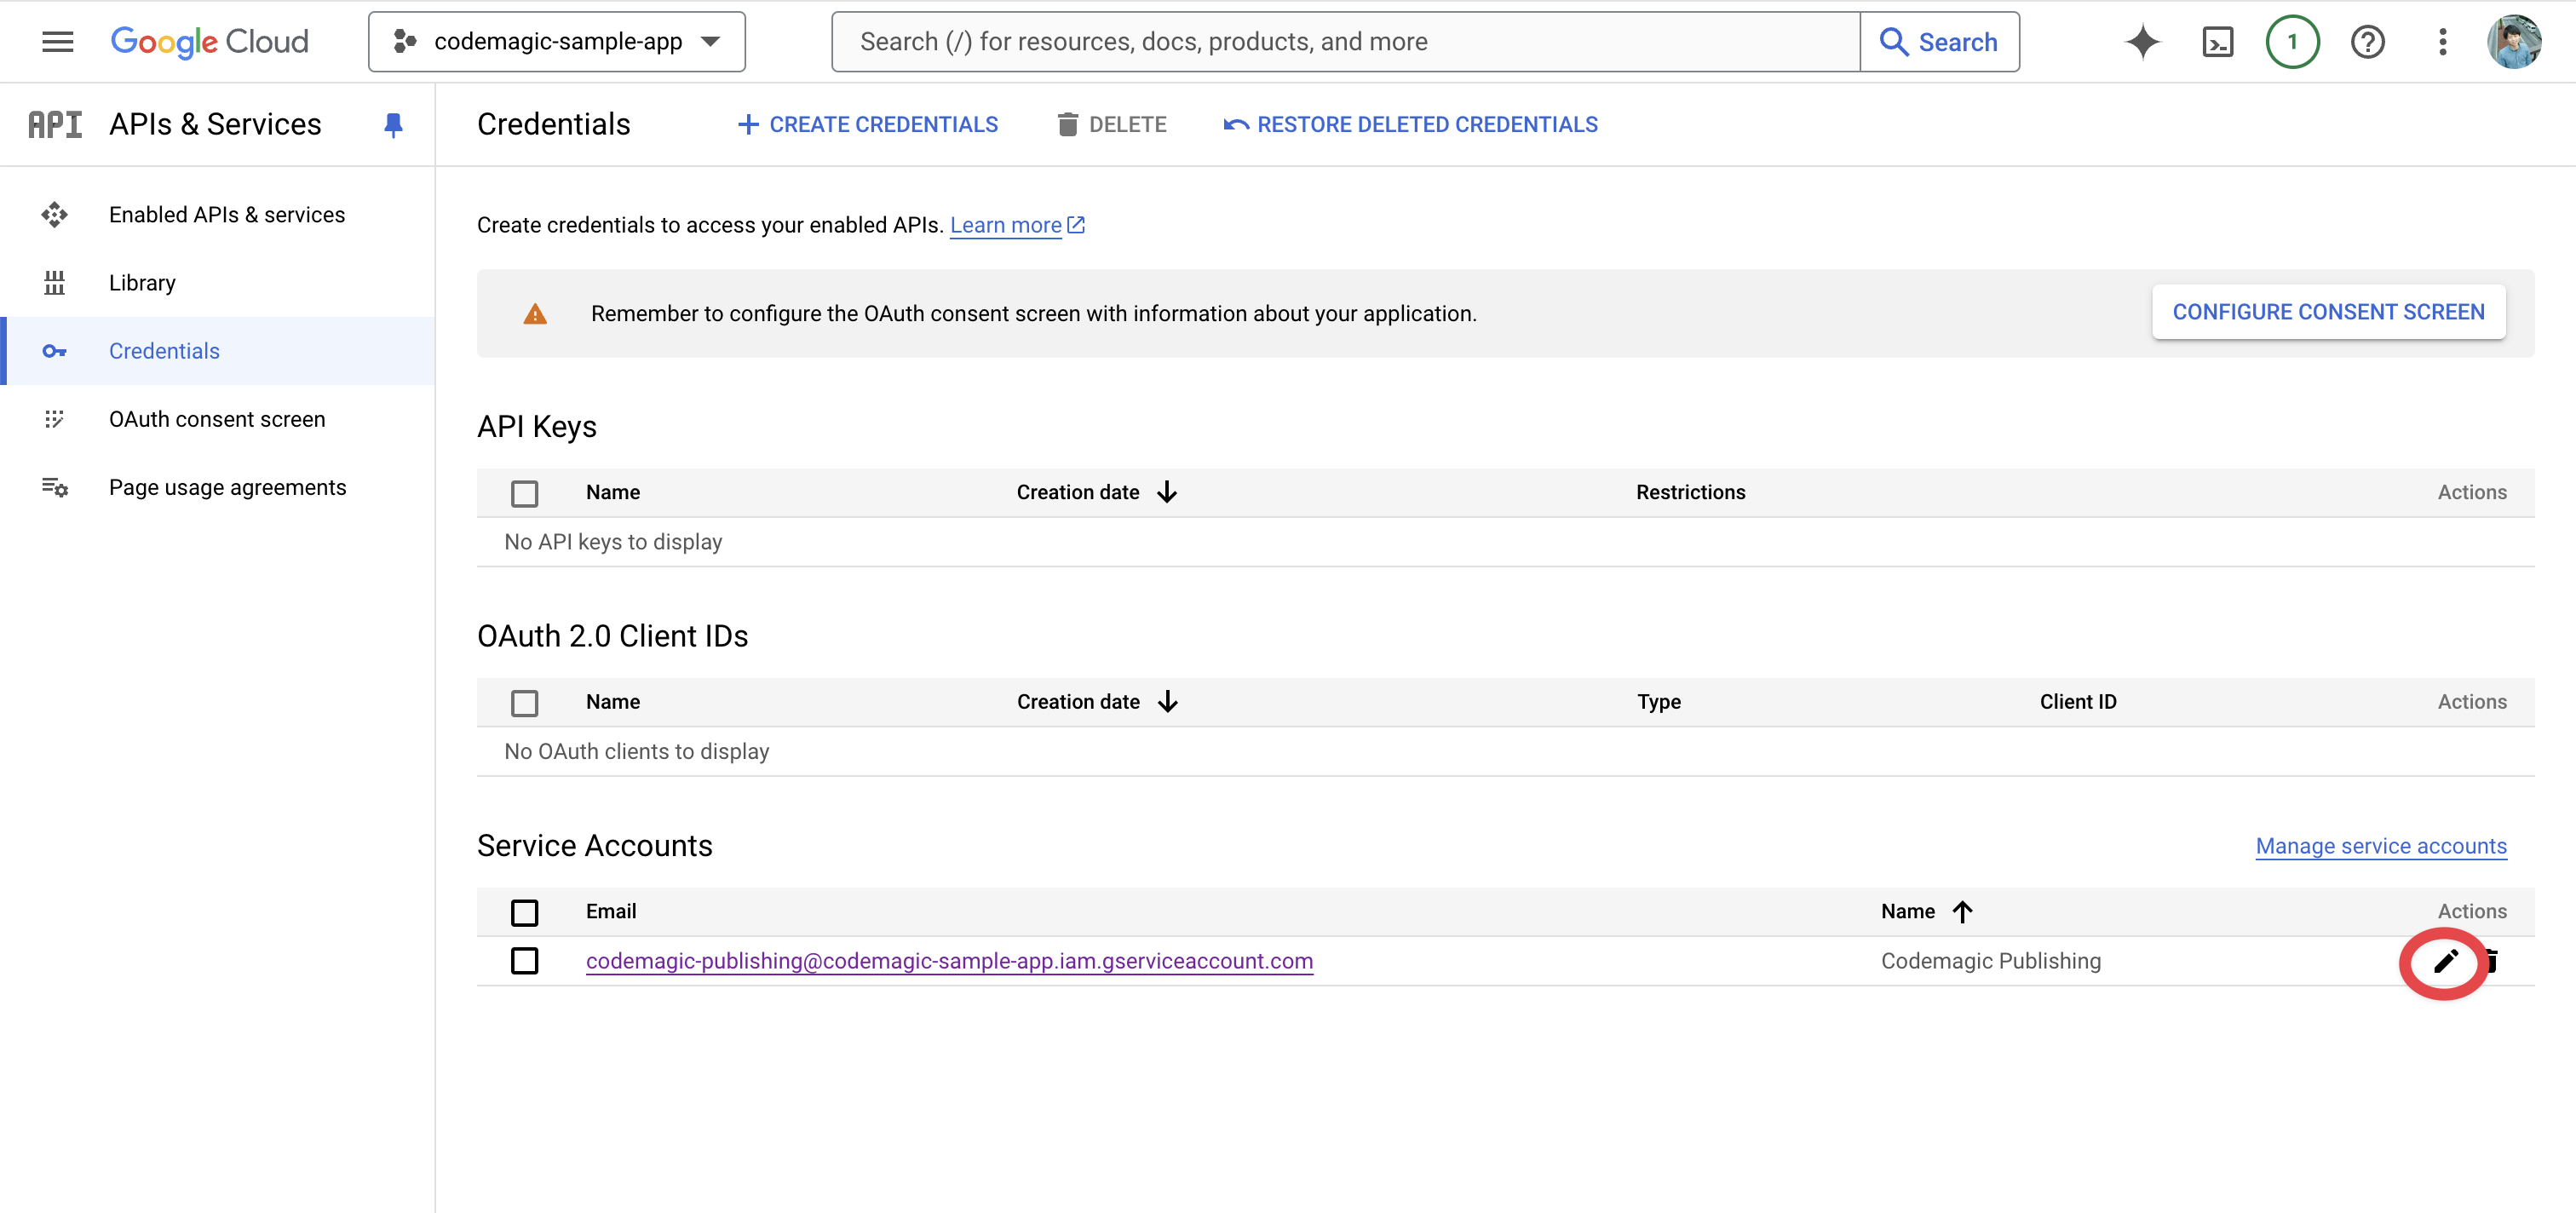This screenshot has width=2576, height=1213.
Task: Click the Search button
Action: tap(1939, 42)
